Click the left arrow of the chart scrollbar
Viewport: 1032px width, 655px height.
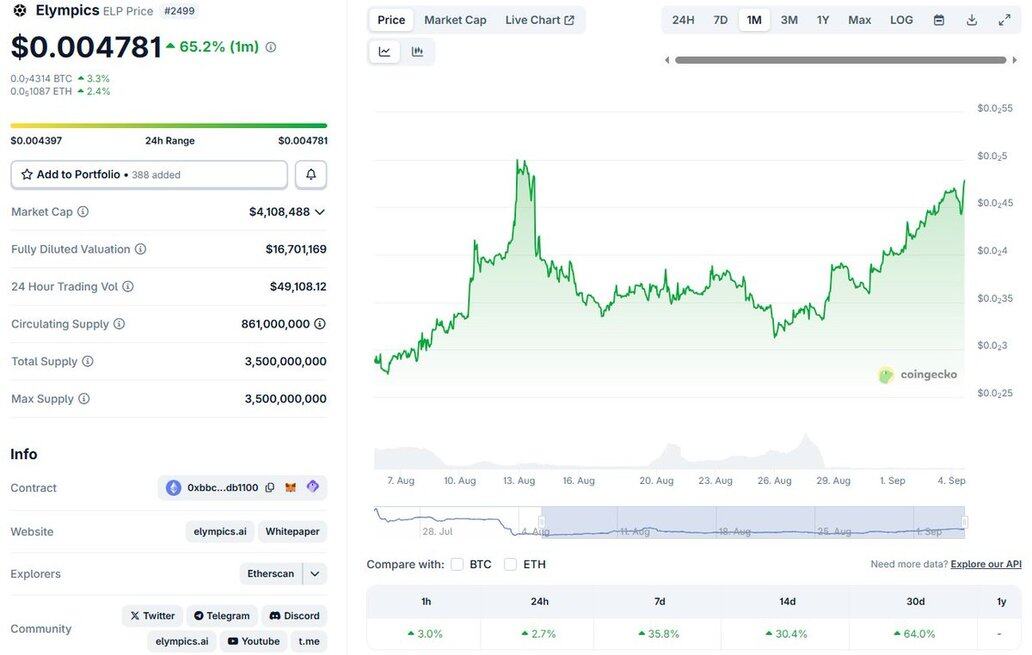coord(667,60)
